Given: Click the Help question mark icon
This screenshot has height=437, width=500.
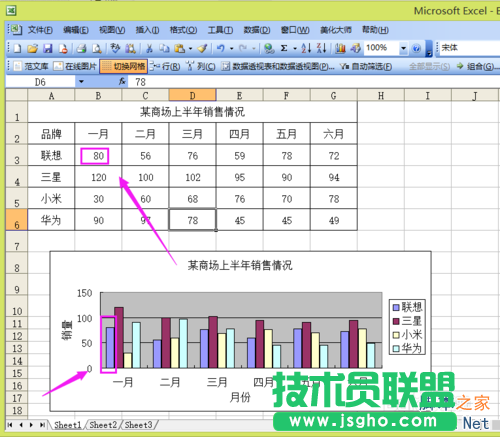Looking at the screenshot, I should tap(416, 49).
